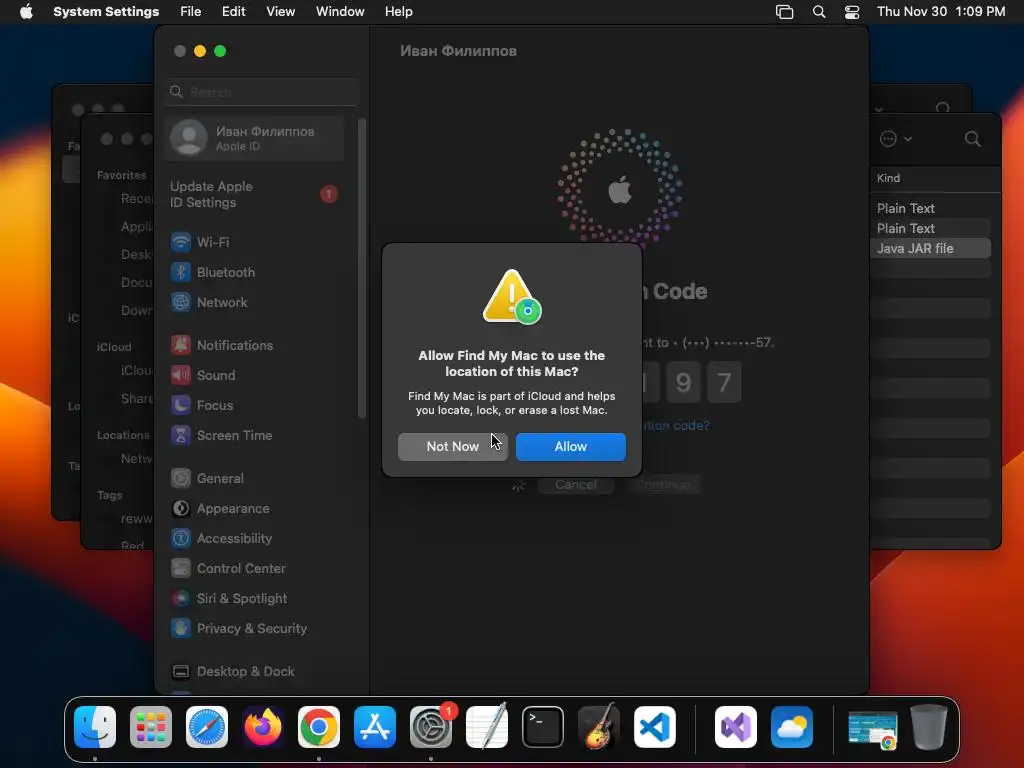The height and width of the screenshot is (768, 1024).
Task: Launch Visual Studio Code from the Dock
Action: (x=655, y=727)
